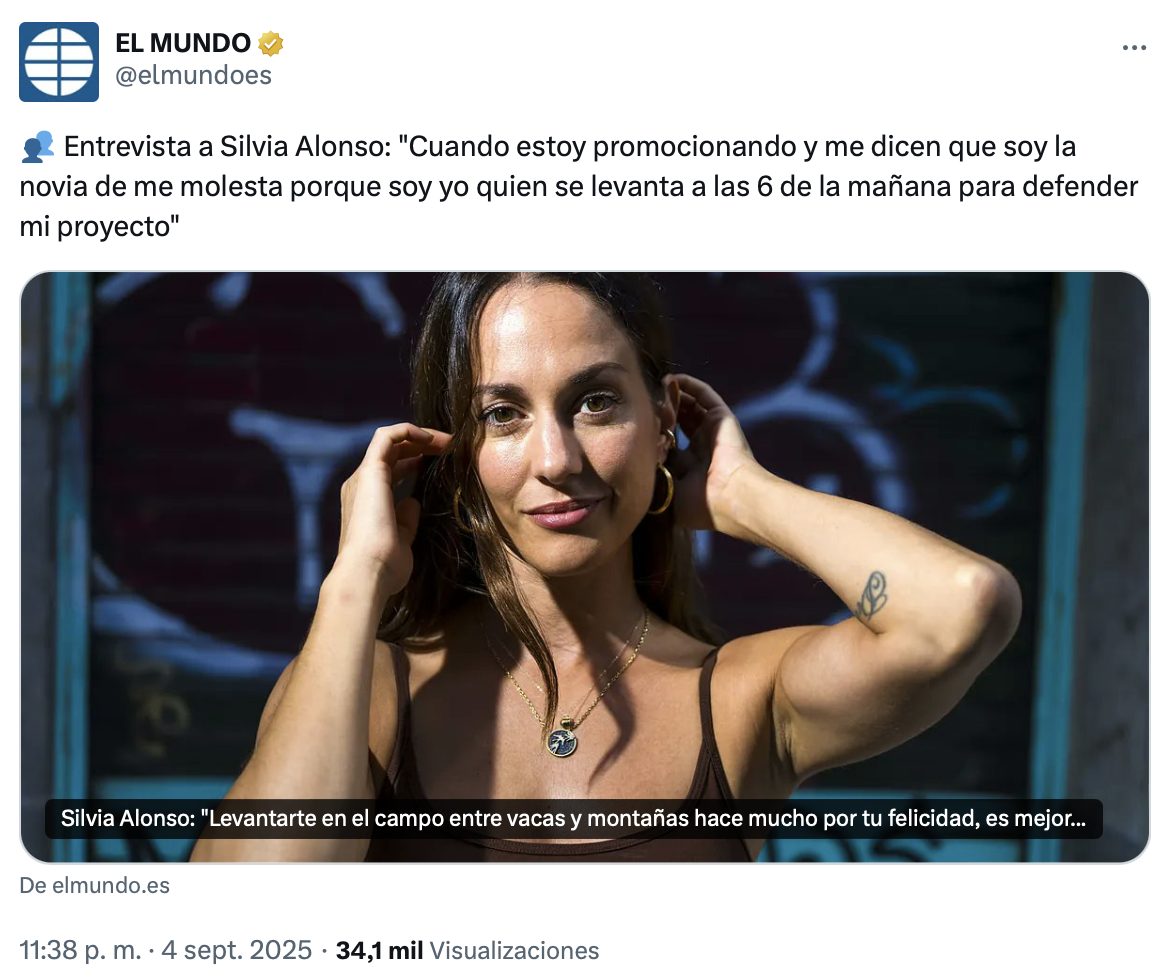Click the tweet text about Silvia Alonso interview
Screen dimensions: 1172x980
tap(579, 186)
